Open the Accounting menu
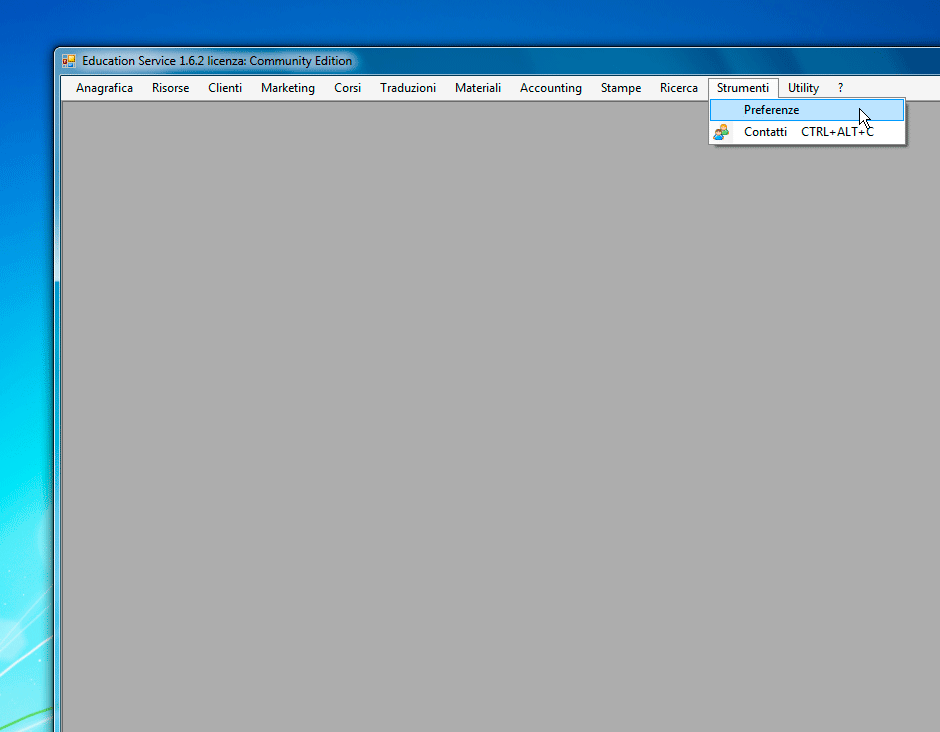The height and width of the screenshot is (732, 940). point(550,88)
